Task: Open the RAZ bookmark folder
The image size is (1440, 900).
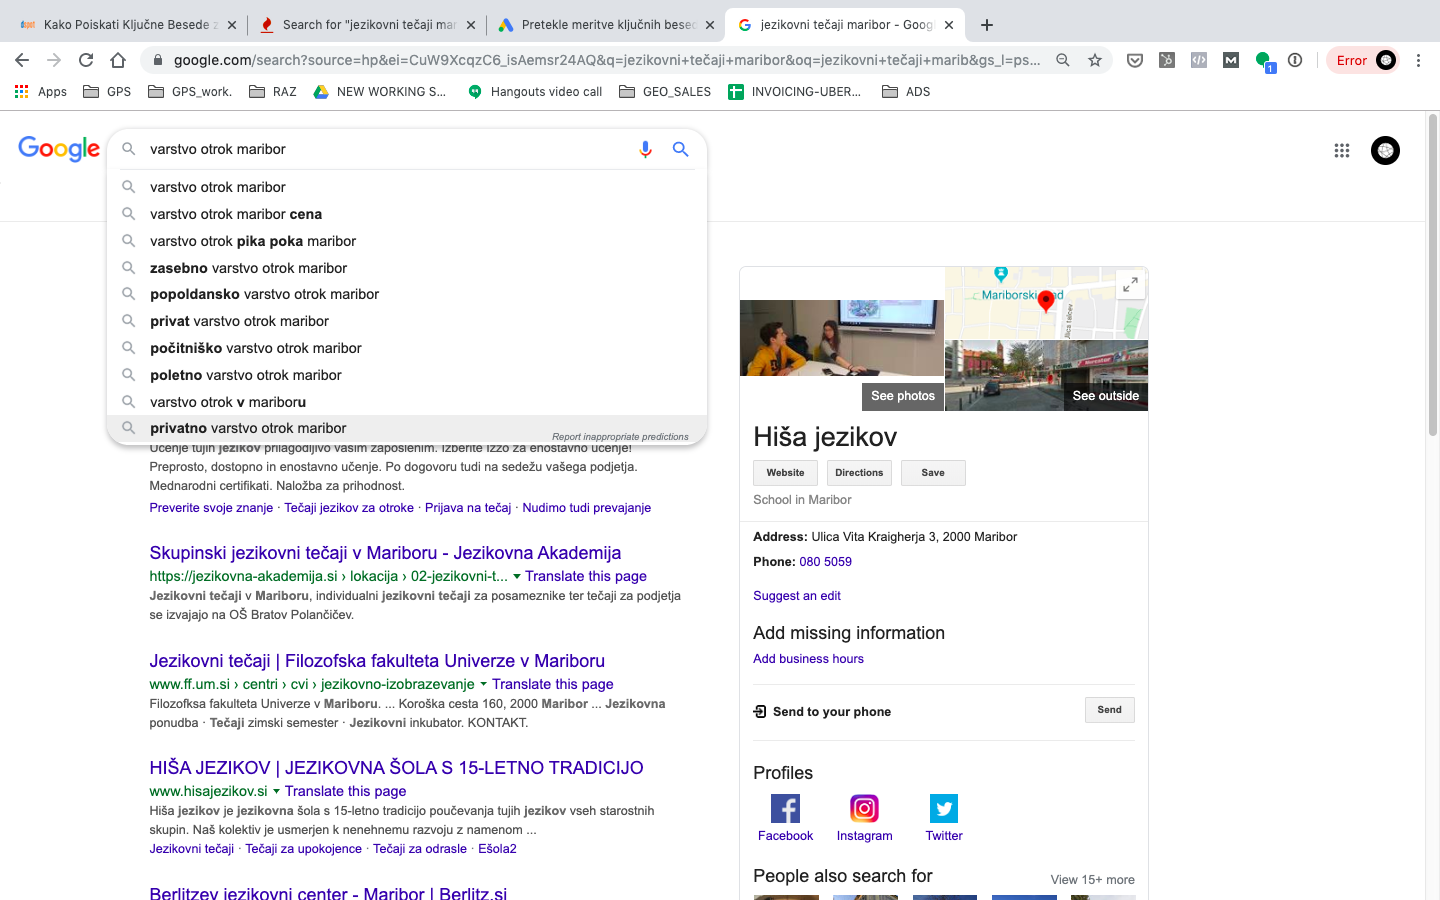Action: pos(273,91)
